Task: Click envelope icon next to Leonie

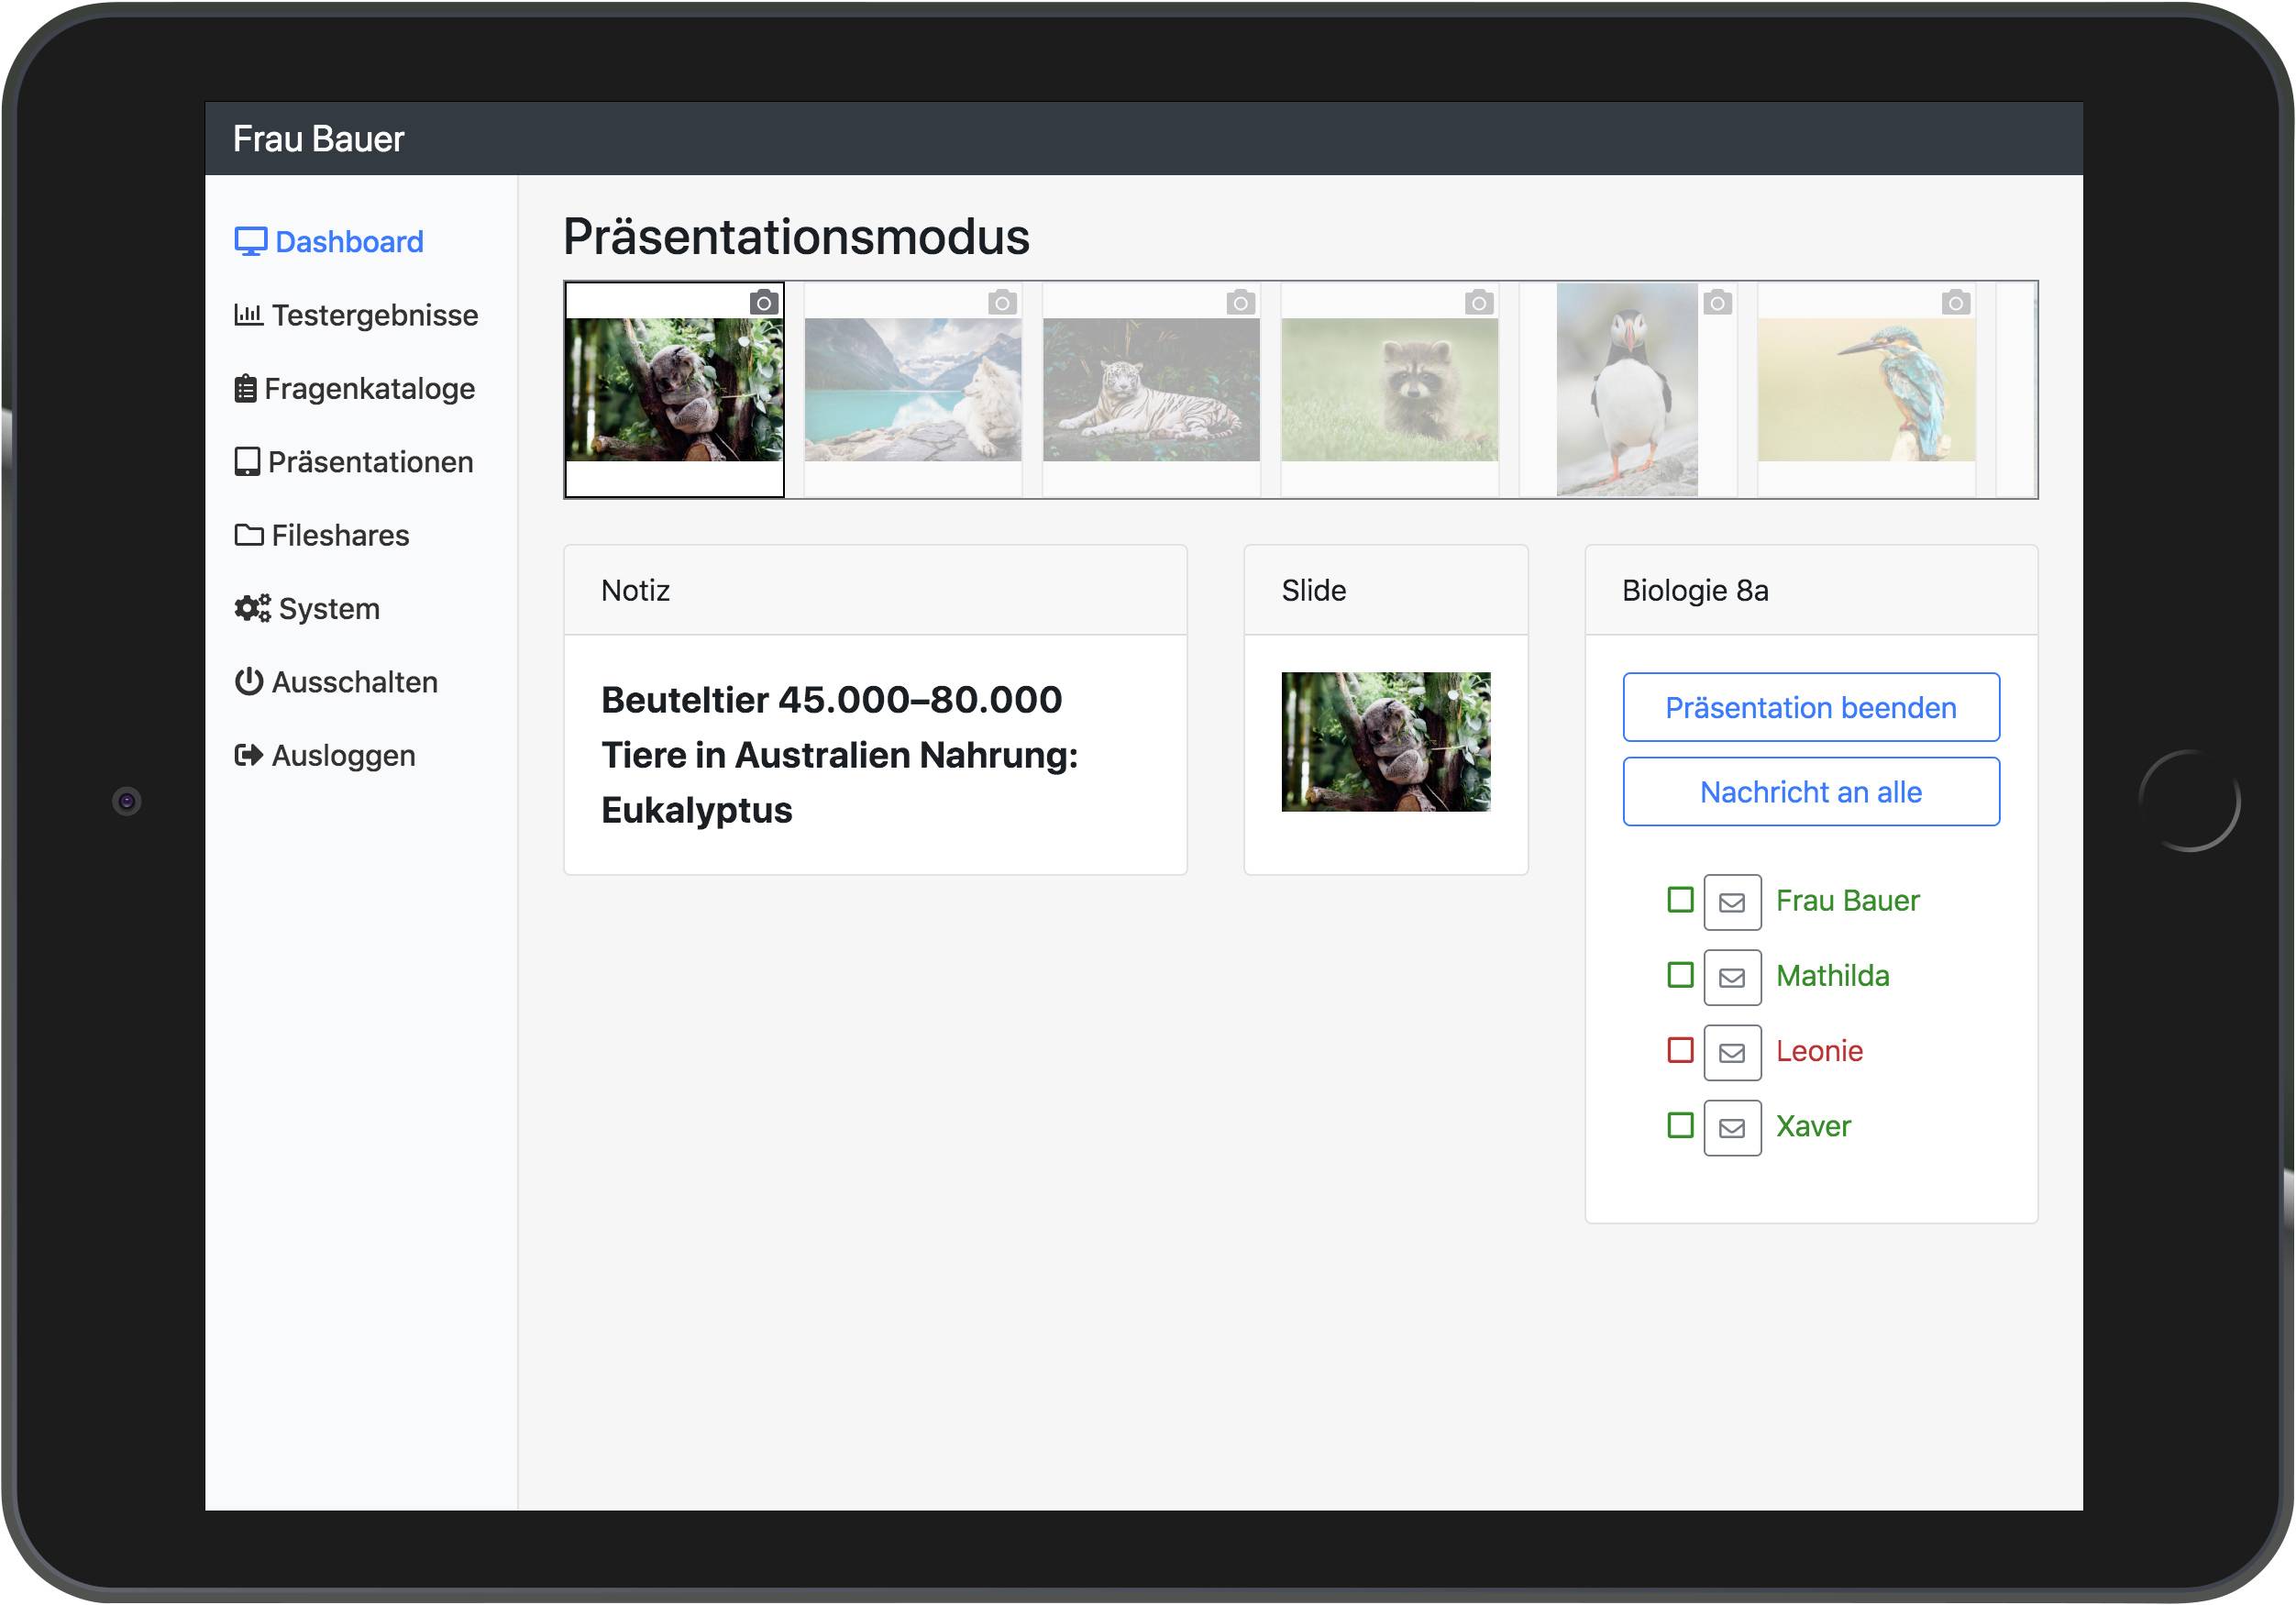Action: 1731,1052
